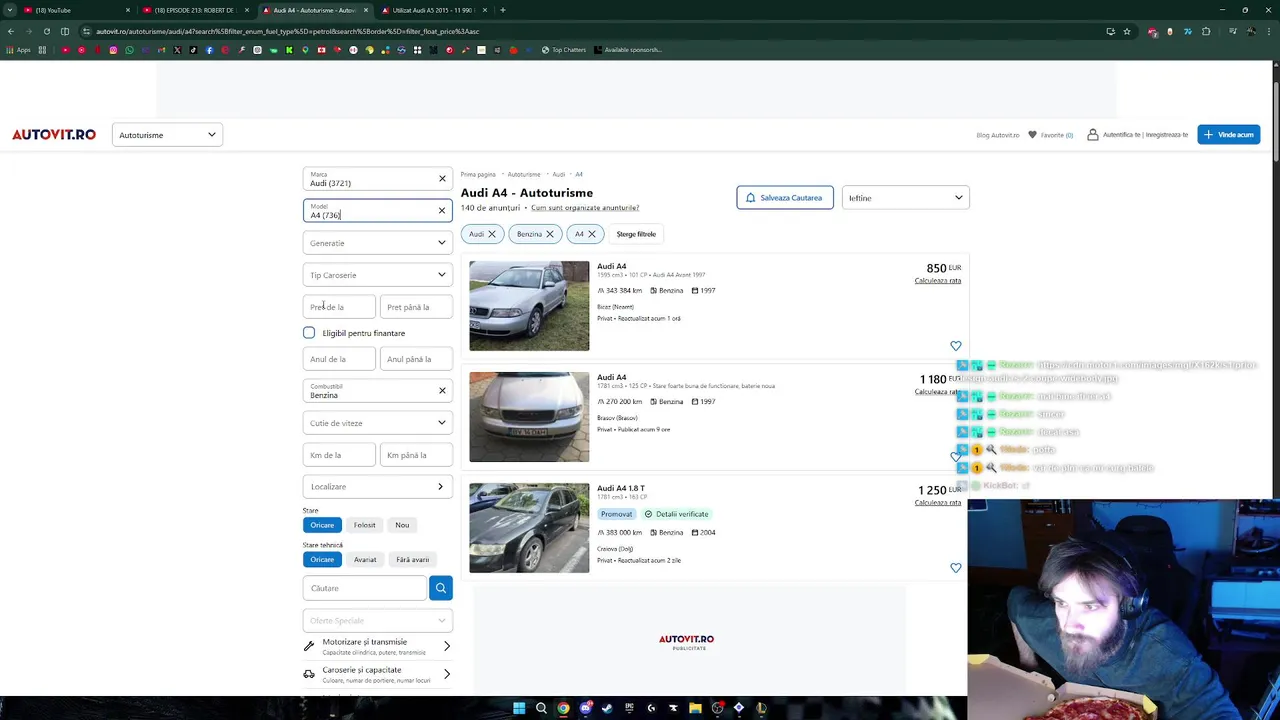
Task: Select Avariat technical state
Action: [365, 560]
